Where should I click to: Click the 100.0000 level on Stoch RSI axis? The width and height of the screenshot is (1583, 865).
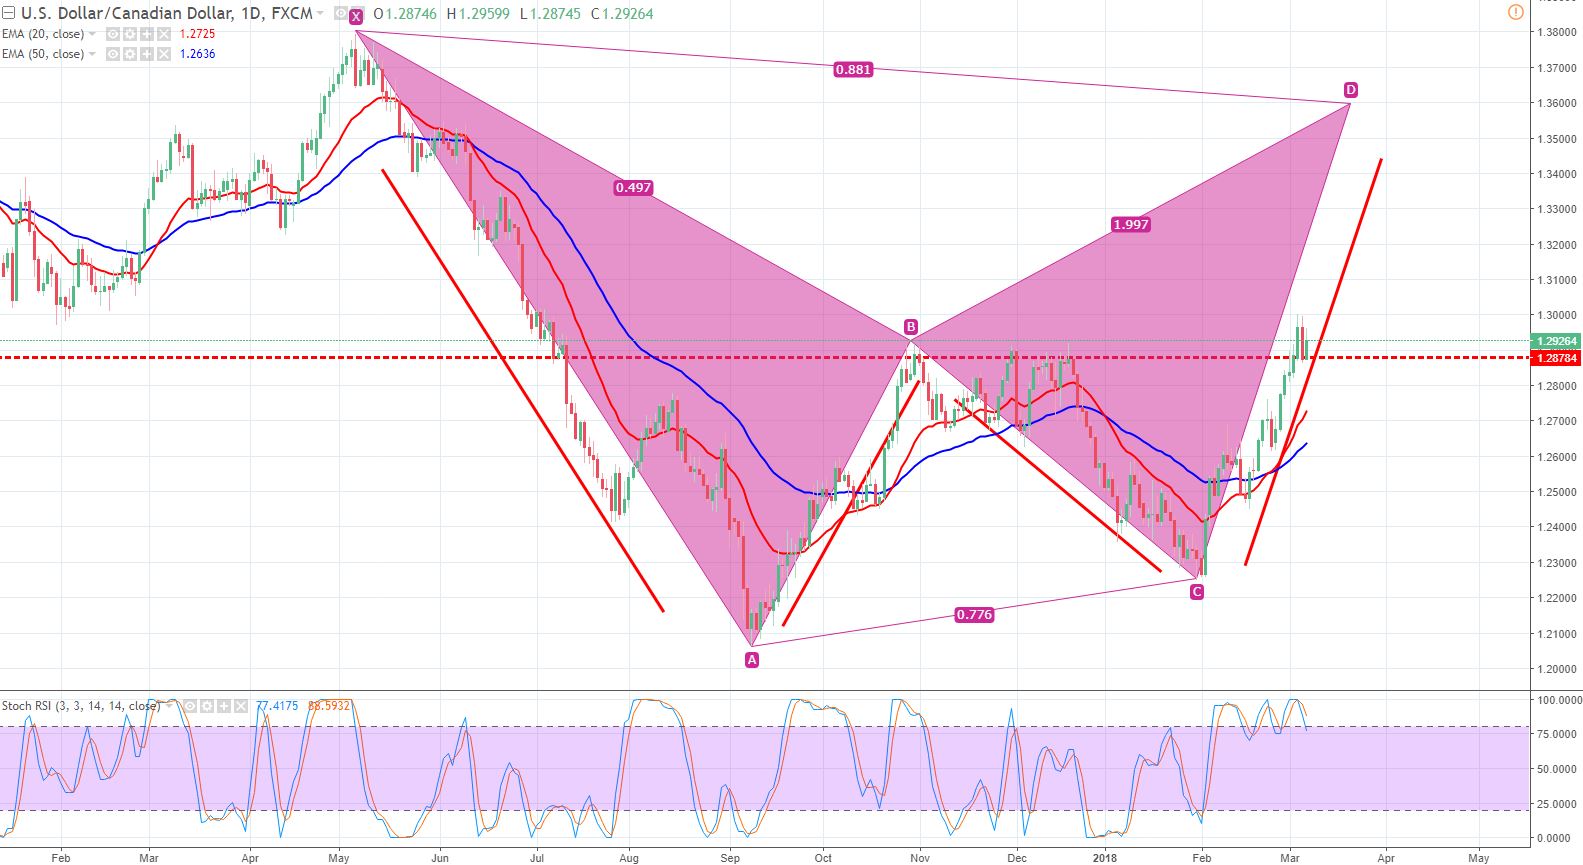[1559, 700]
